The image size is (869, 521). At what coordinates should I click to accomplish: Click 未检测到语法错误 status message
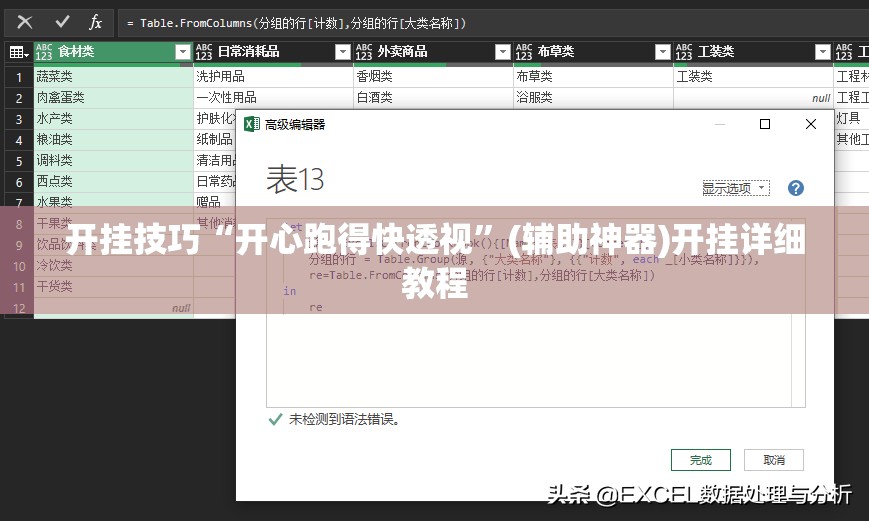tap(344, 420)
